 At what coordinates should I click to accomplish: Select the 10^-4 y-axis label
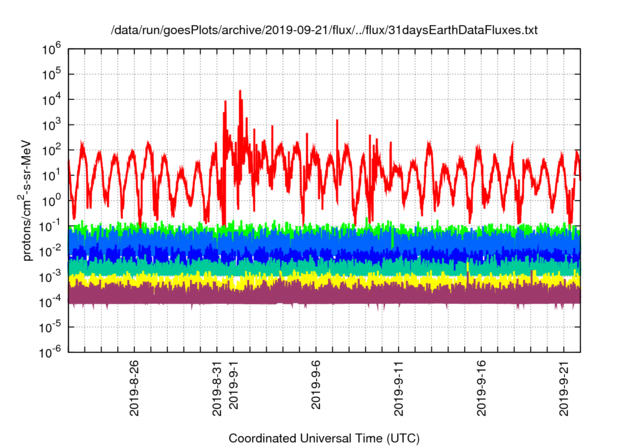coord(50,302)
